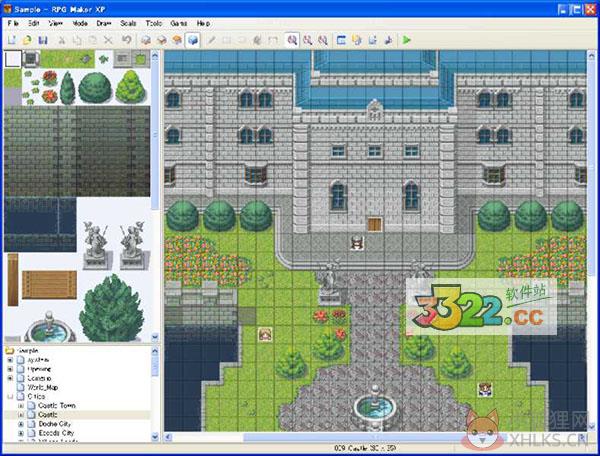Image resolution: width=600 pixels, height=456 pixels.
Task: Expand the Opening map node
Action: click(10, 369)
